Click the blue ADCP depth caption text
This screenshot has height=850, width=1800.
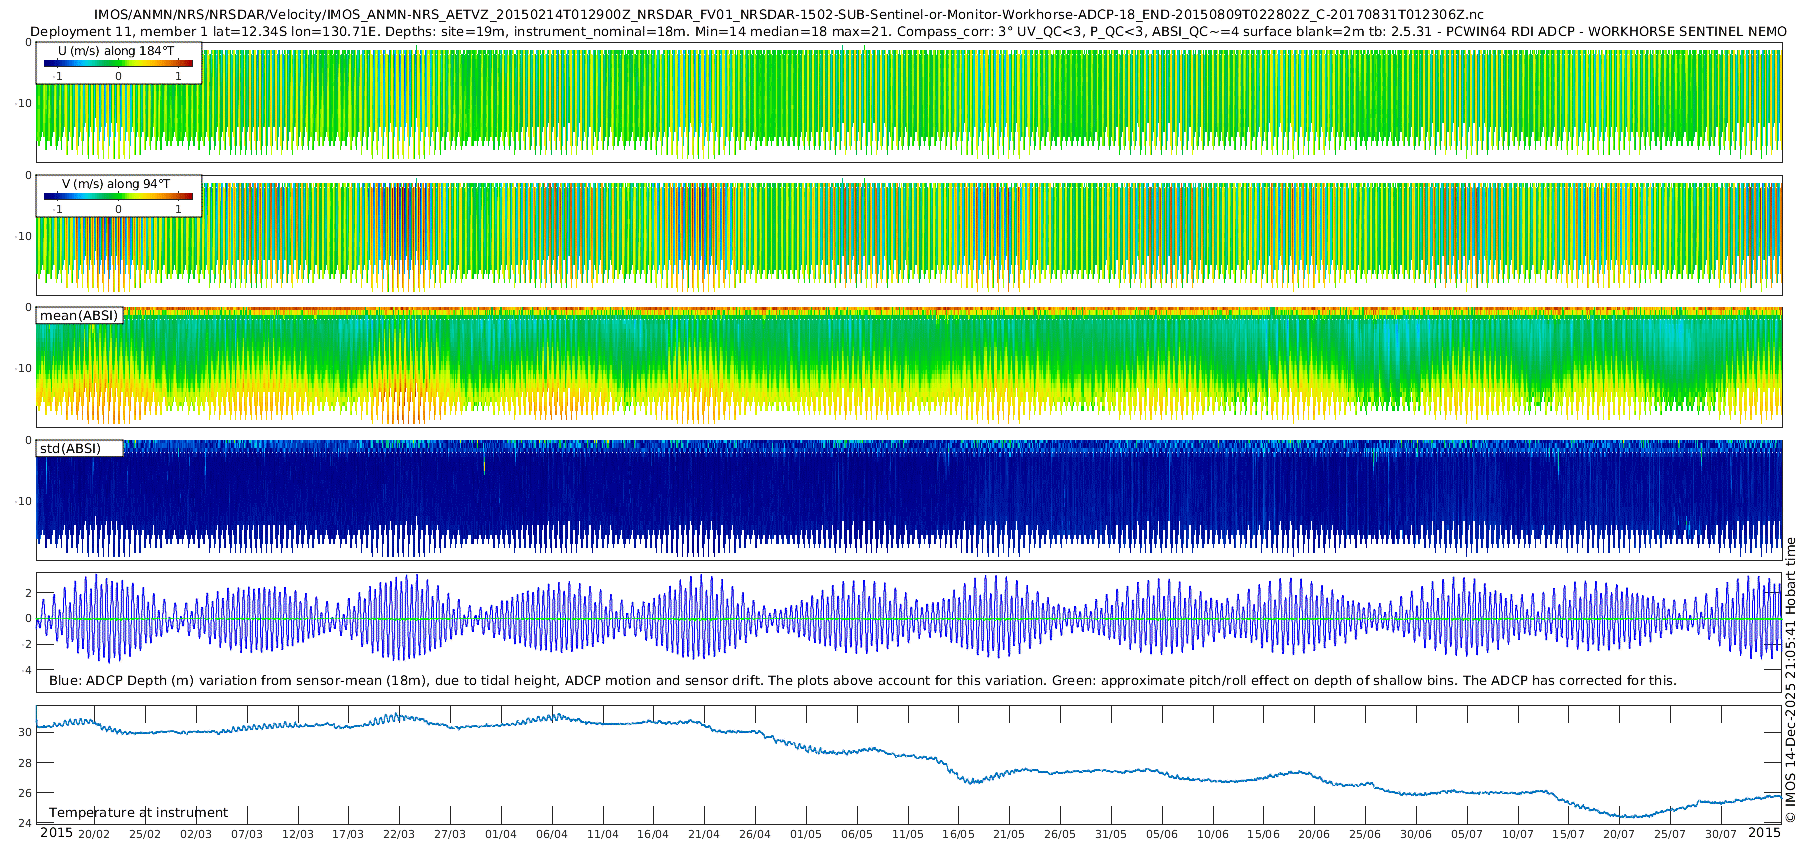[862, 681]
